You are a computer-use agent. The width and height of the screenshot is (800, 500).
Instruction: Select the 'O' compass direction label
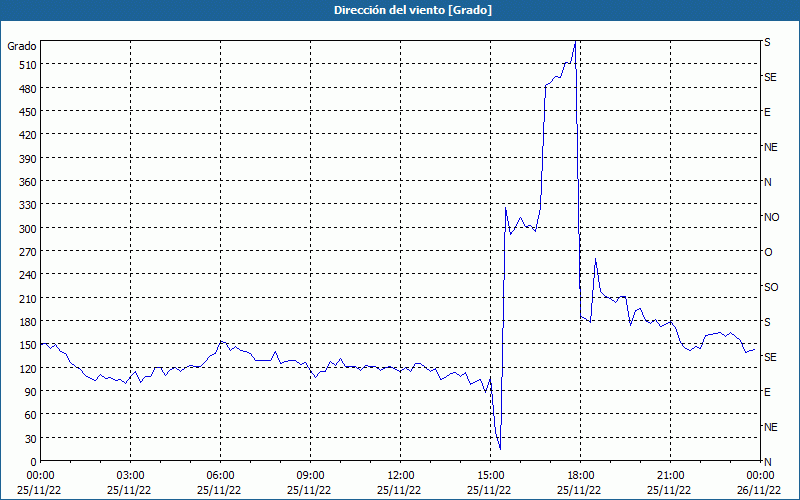[x=768, y=252]
